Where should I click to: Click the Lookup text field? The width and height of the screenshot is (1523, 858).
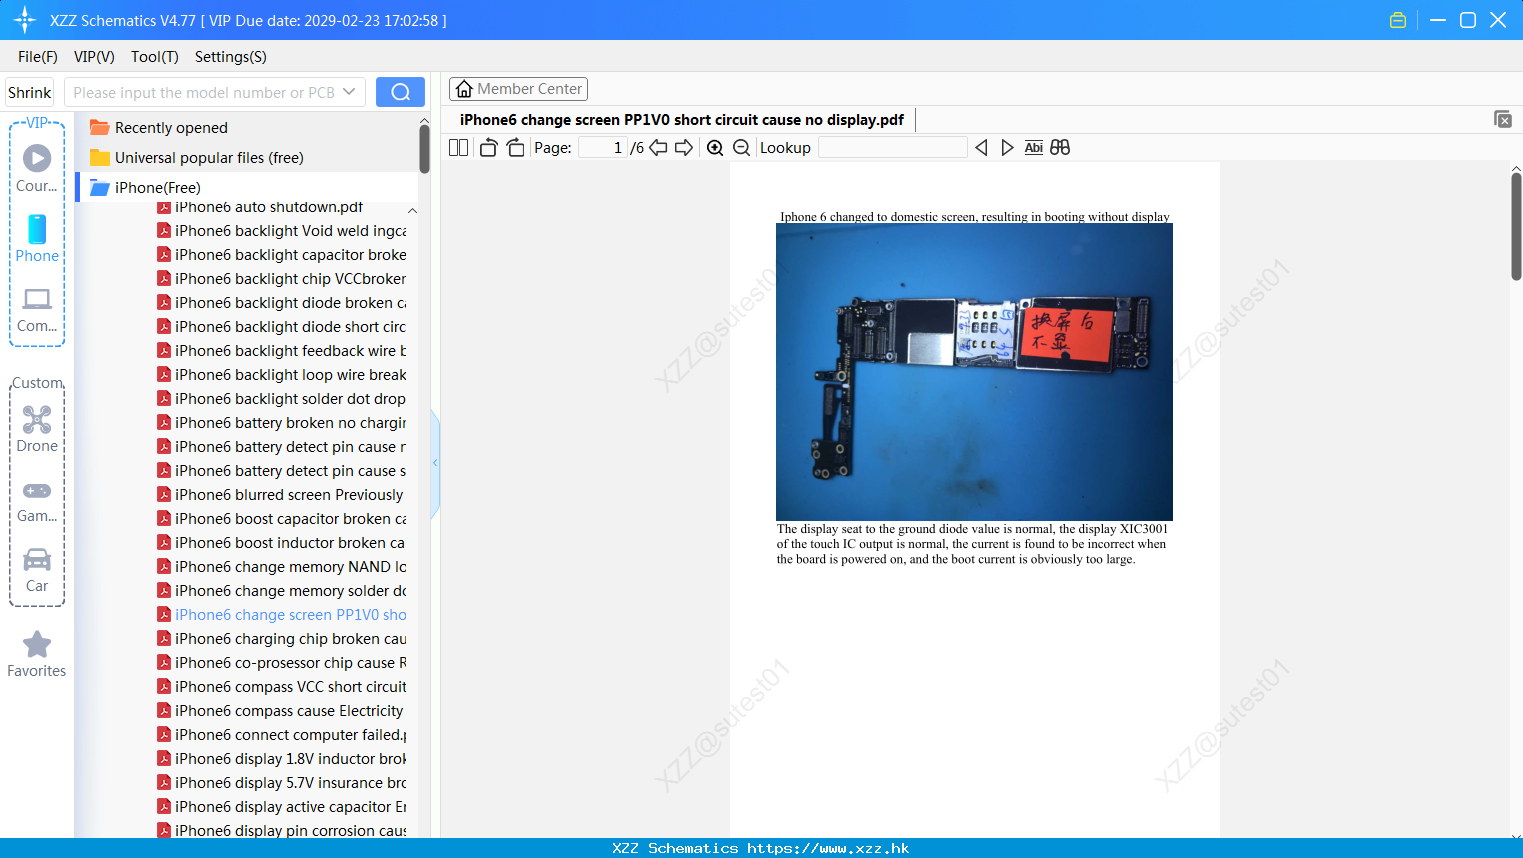[x=892, y=147]
